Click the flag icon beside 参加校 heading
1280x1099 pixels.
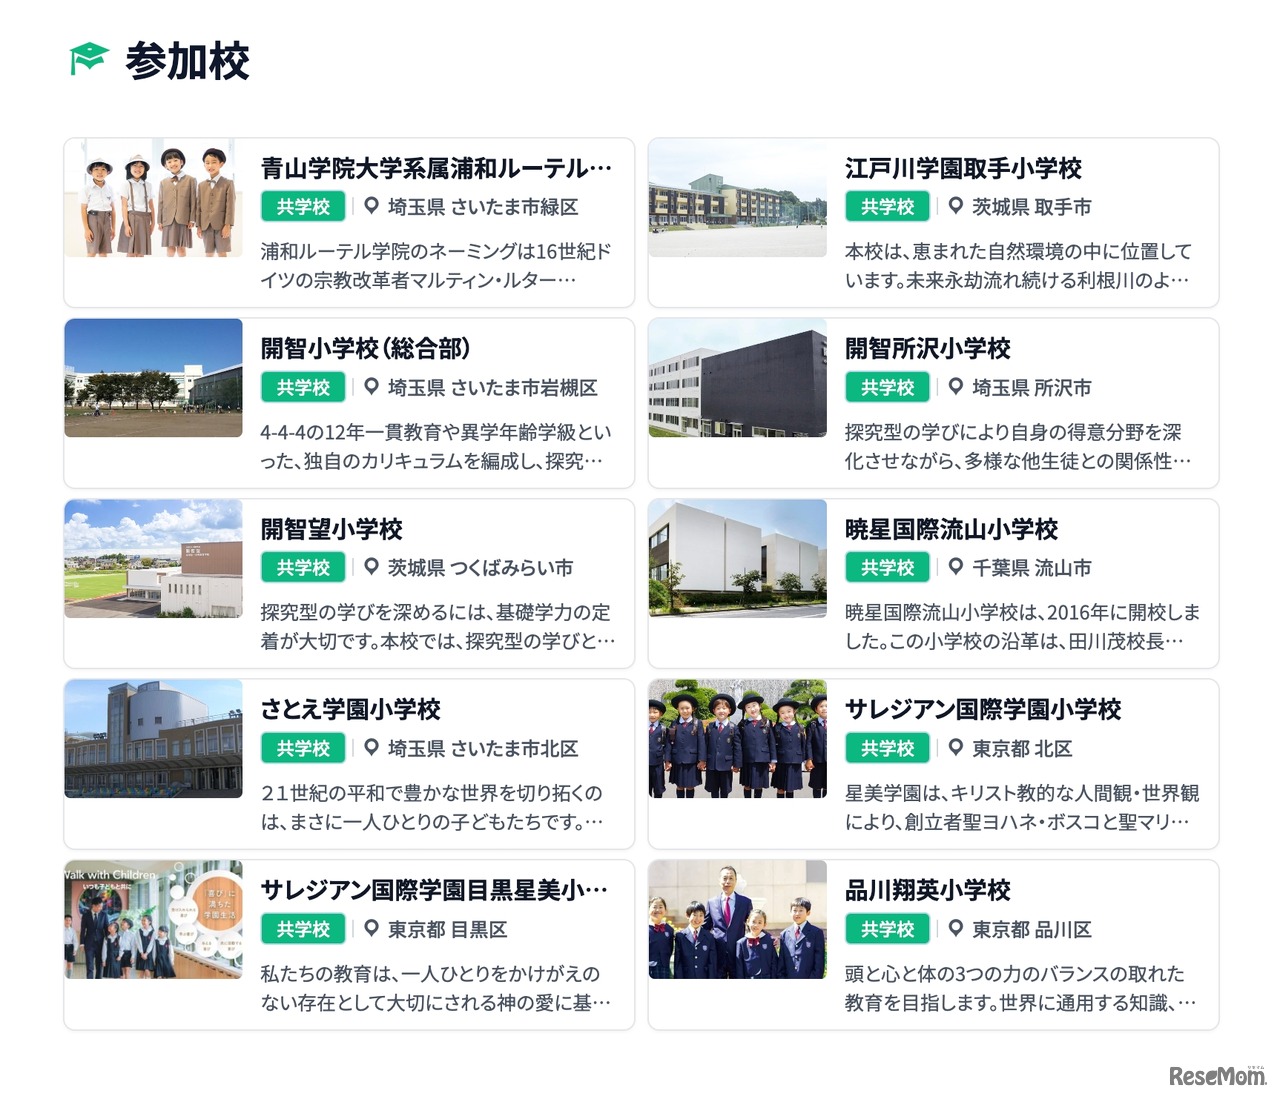(89, 60)
